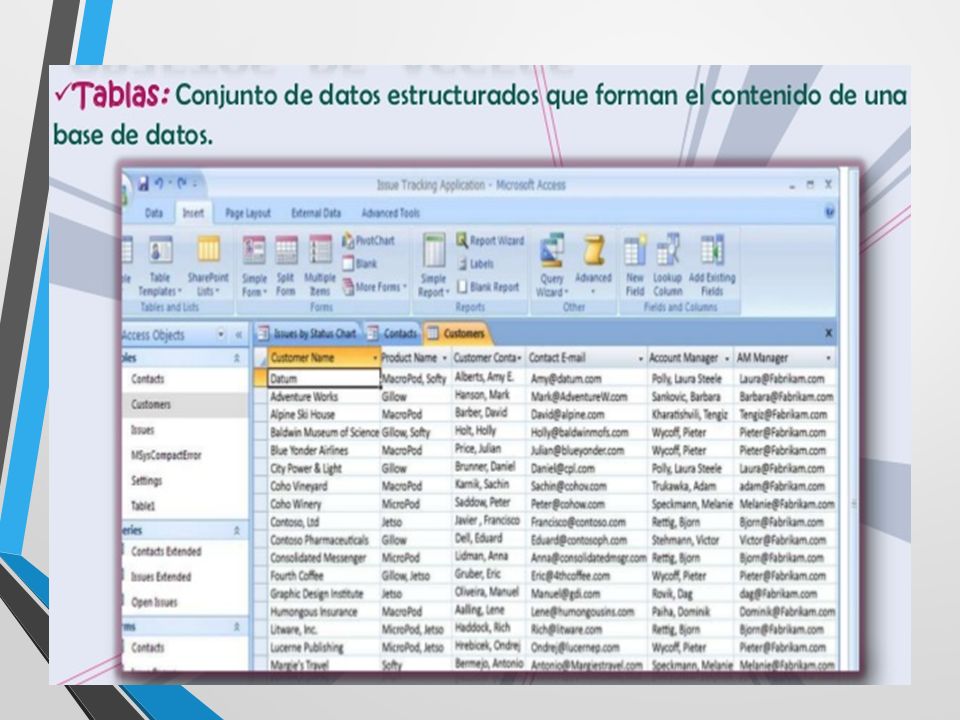The width and height of the screenshot is (960, 720).
Task: Create a Split Form
Action: tap(286, 267)
